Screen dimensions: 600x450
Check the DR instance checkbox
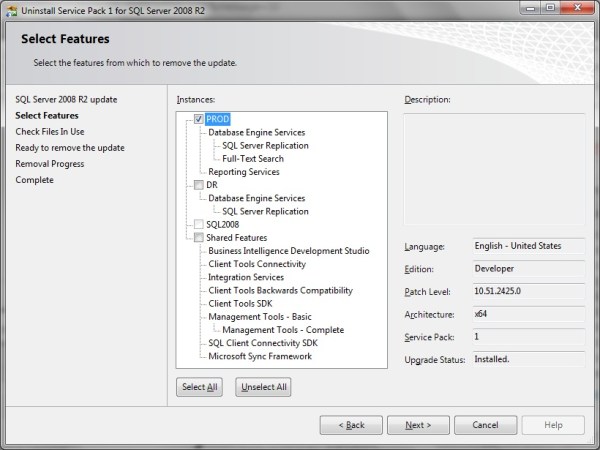coord(199,185)
